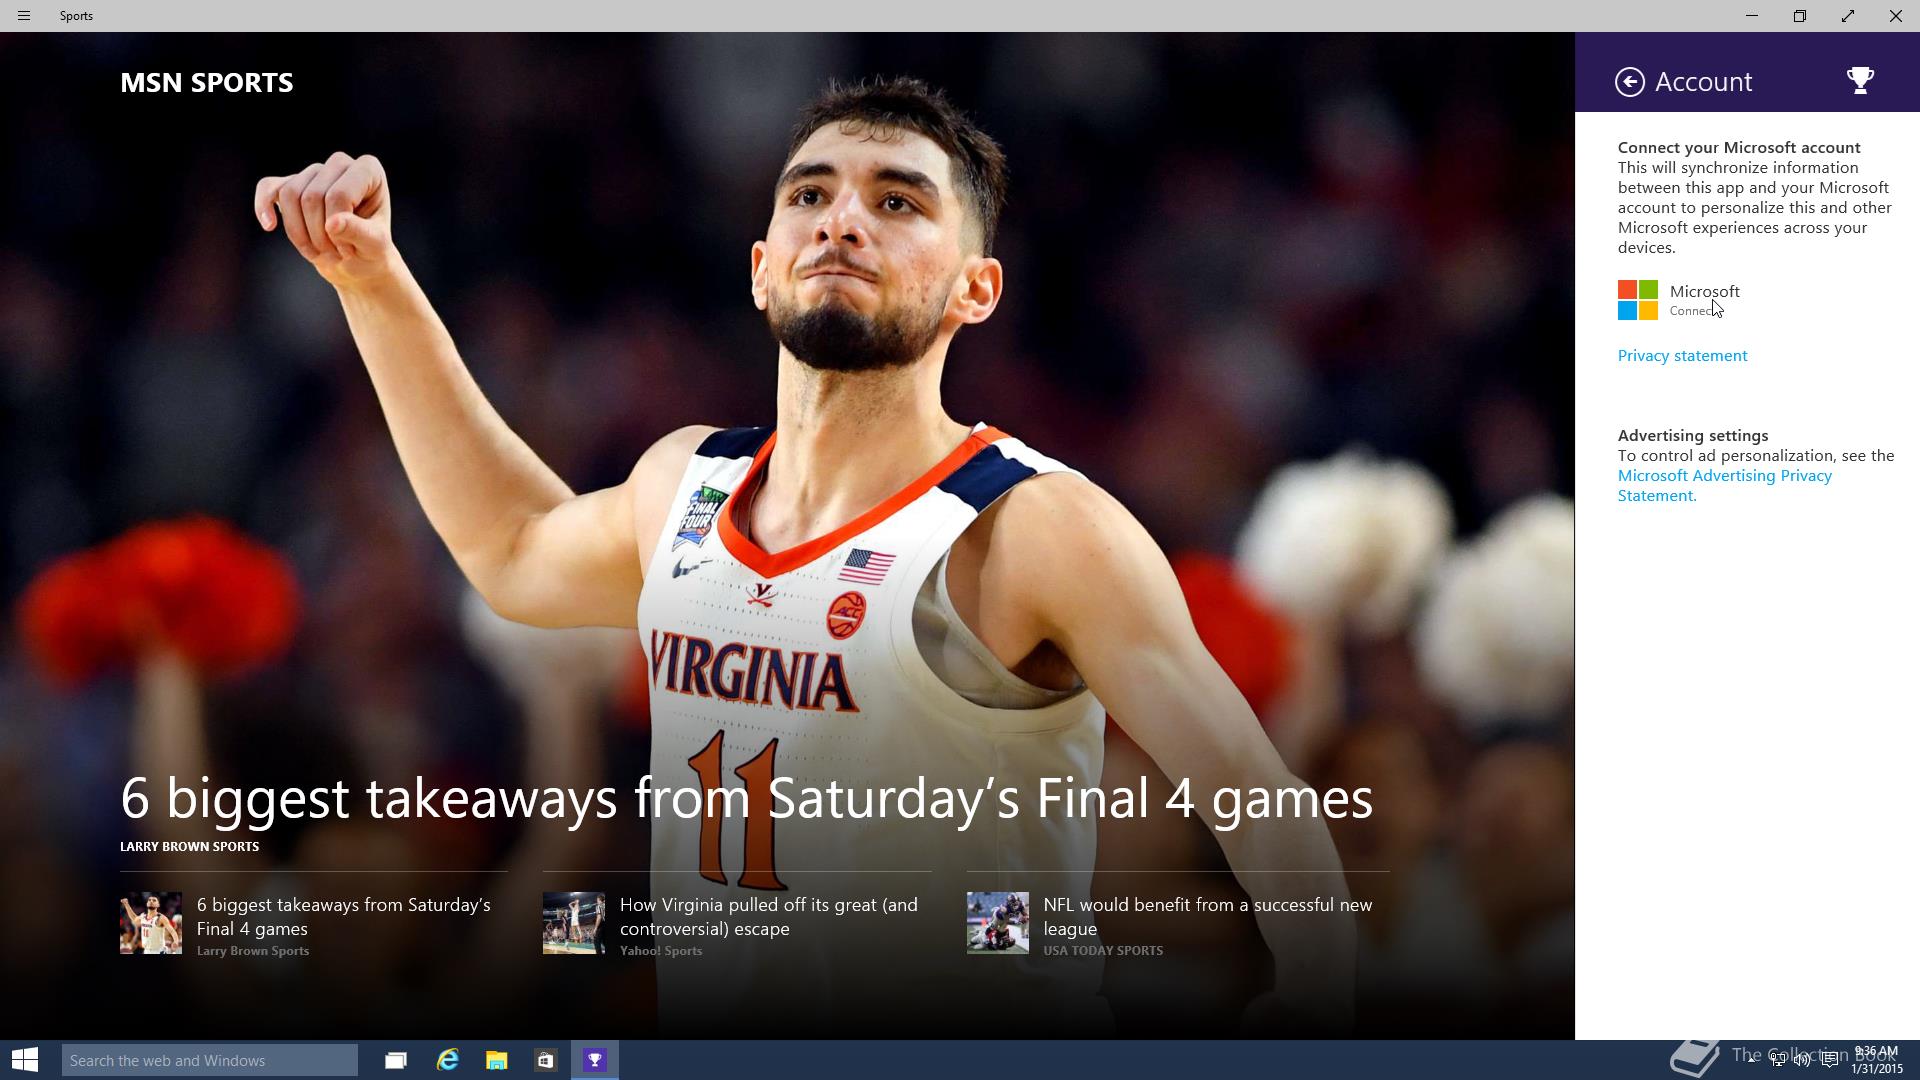The width and height of the screenshot is (1920, 1080).
Task: Open the Virginia escape story thumbnail
Action: (574, 923)
